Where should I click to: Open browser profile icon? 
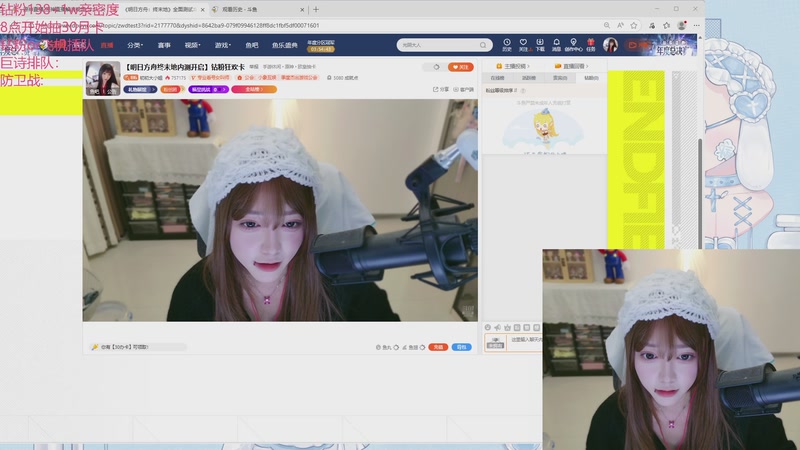(x=682, y=26)
